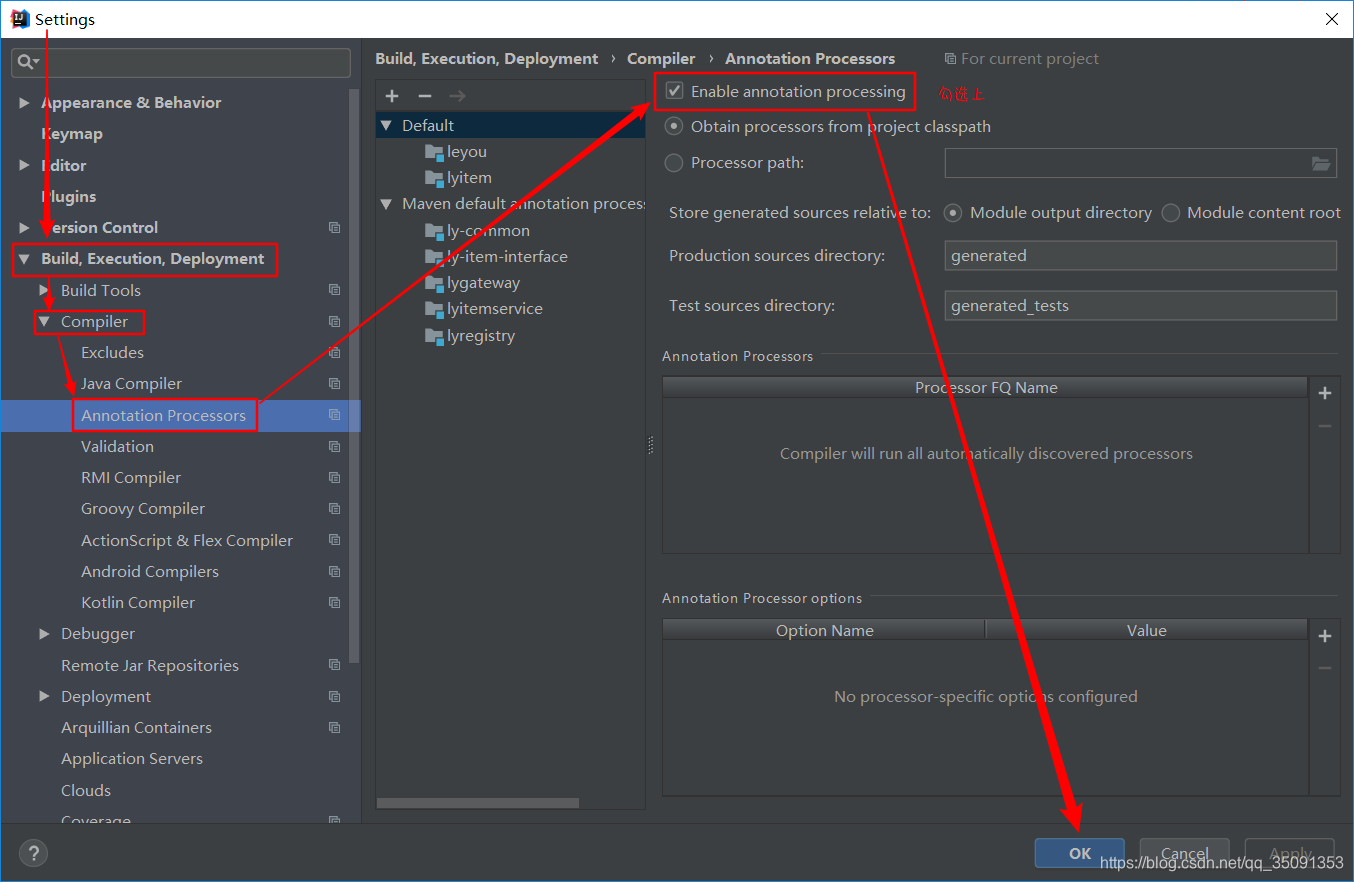
Task: Select the Processor path radio option
Action: pyautogui.click(x=675, y=163)
